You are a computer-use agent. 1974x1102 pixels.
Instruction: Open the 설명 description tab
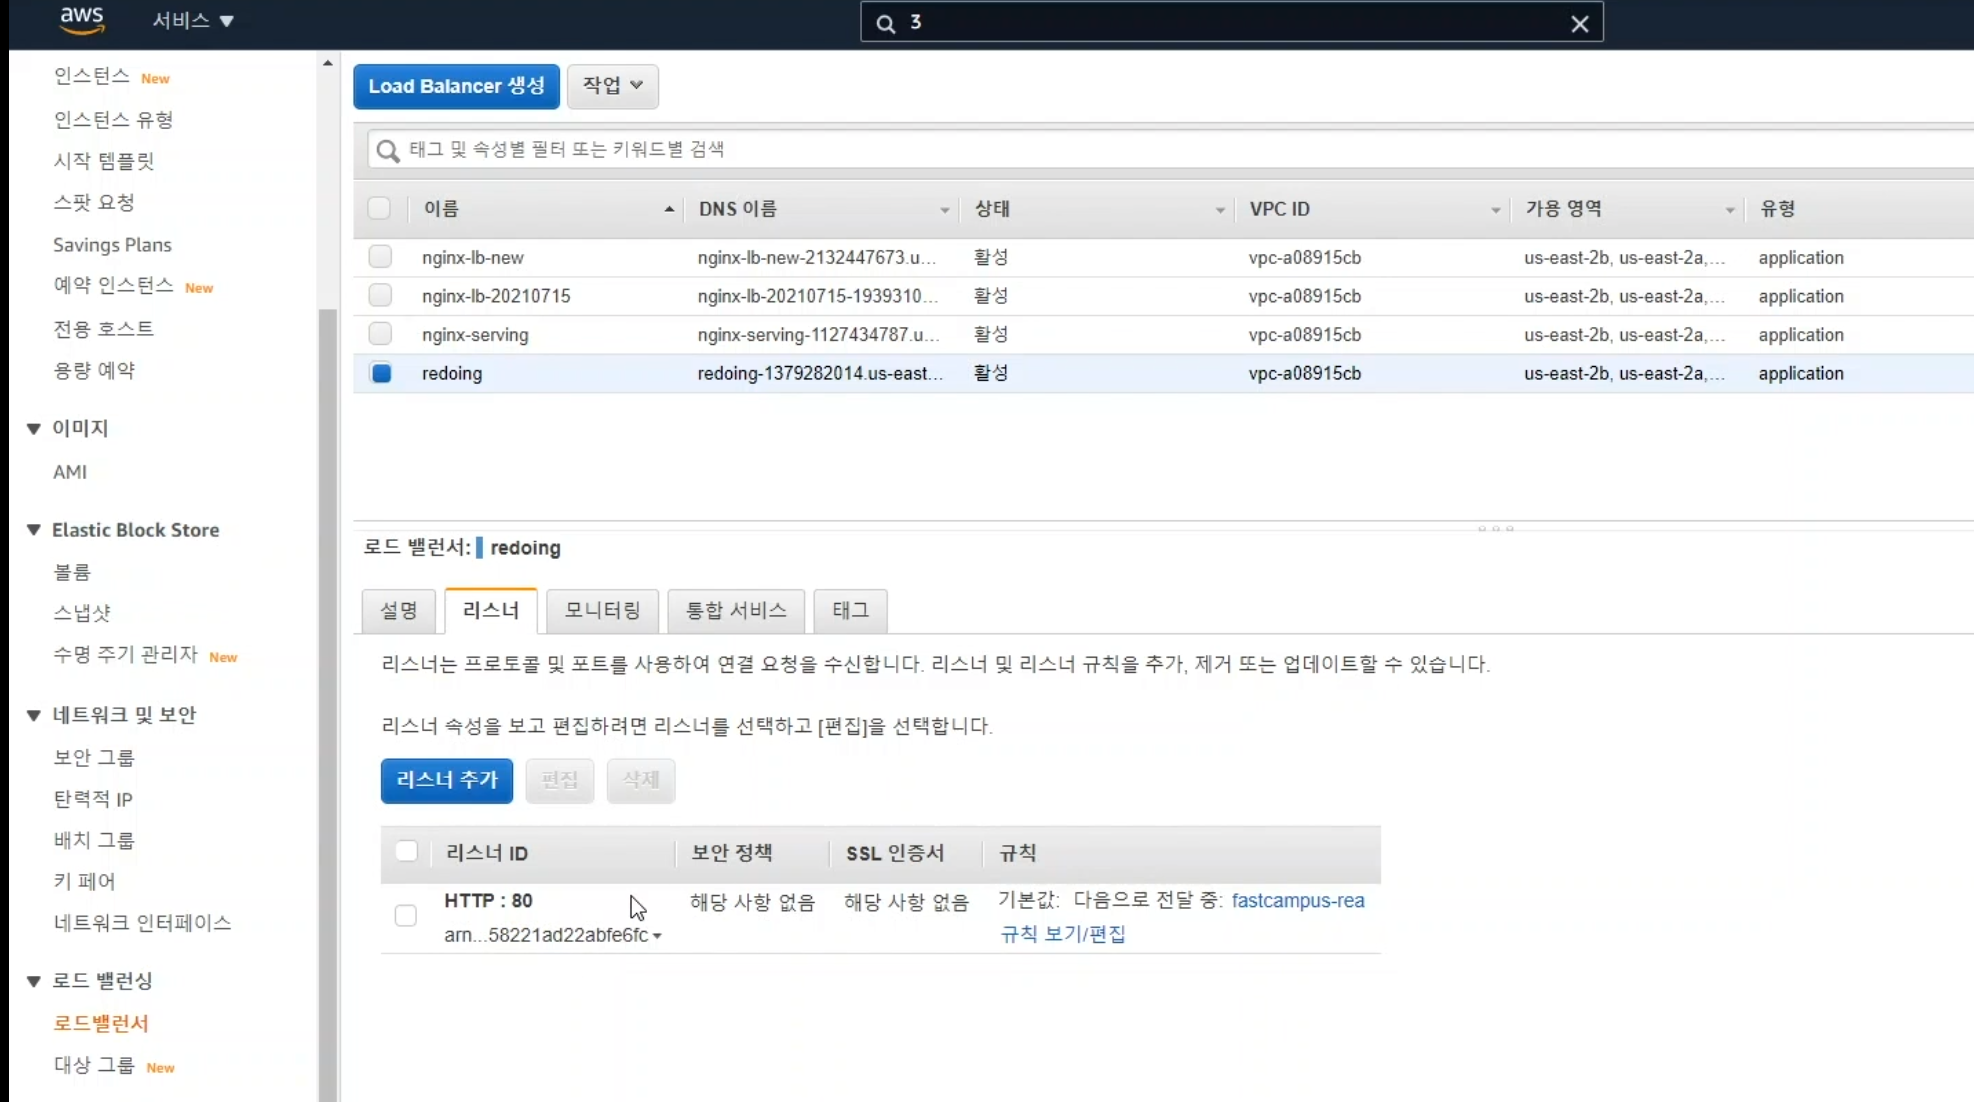point(398,610)
